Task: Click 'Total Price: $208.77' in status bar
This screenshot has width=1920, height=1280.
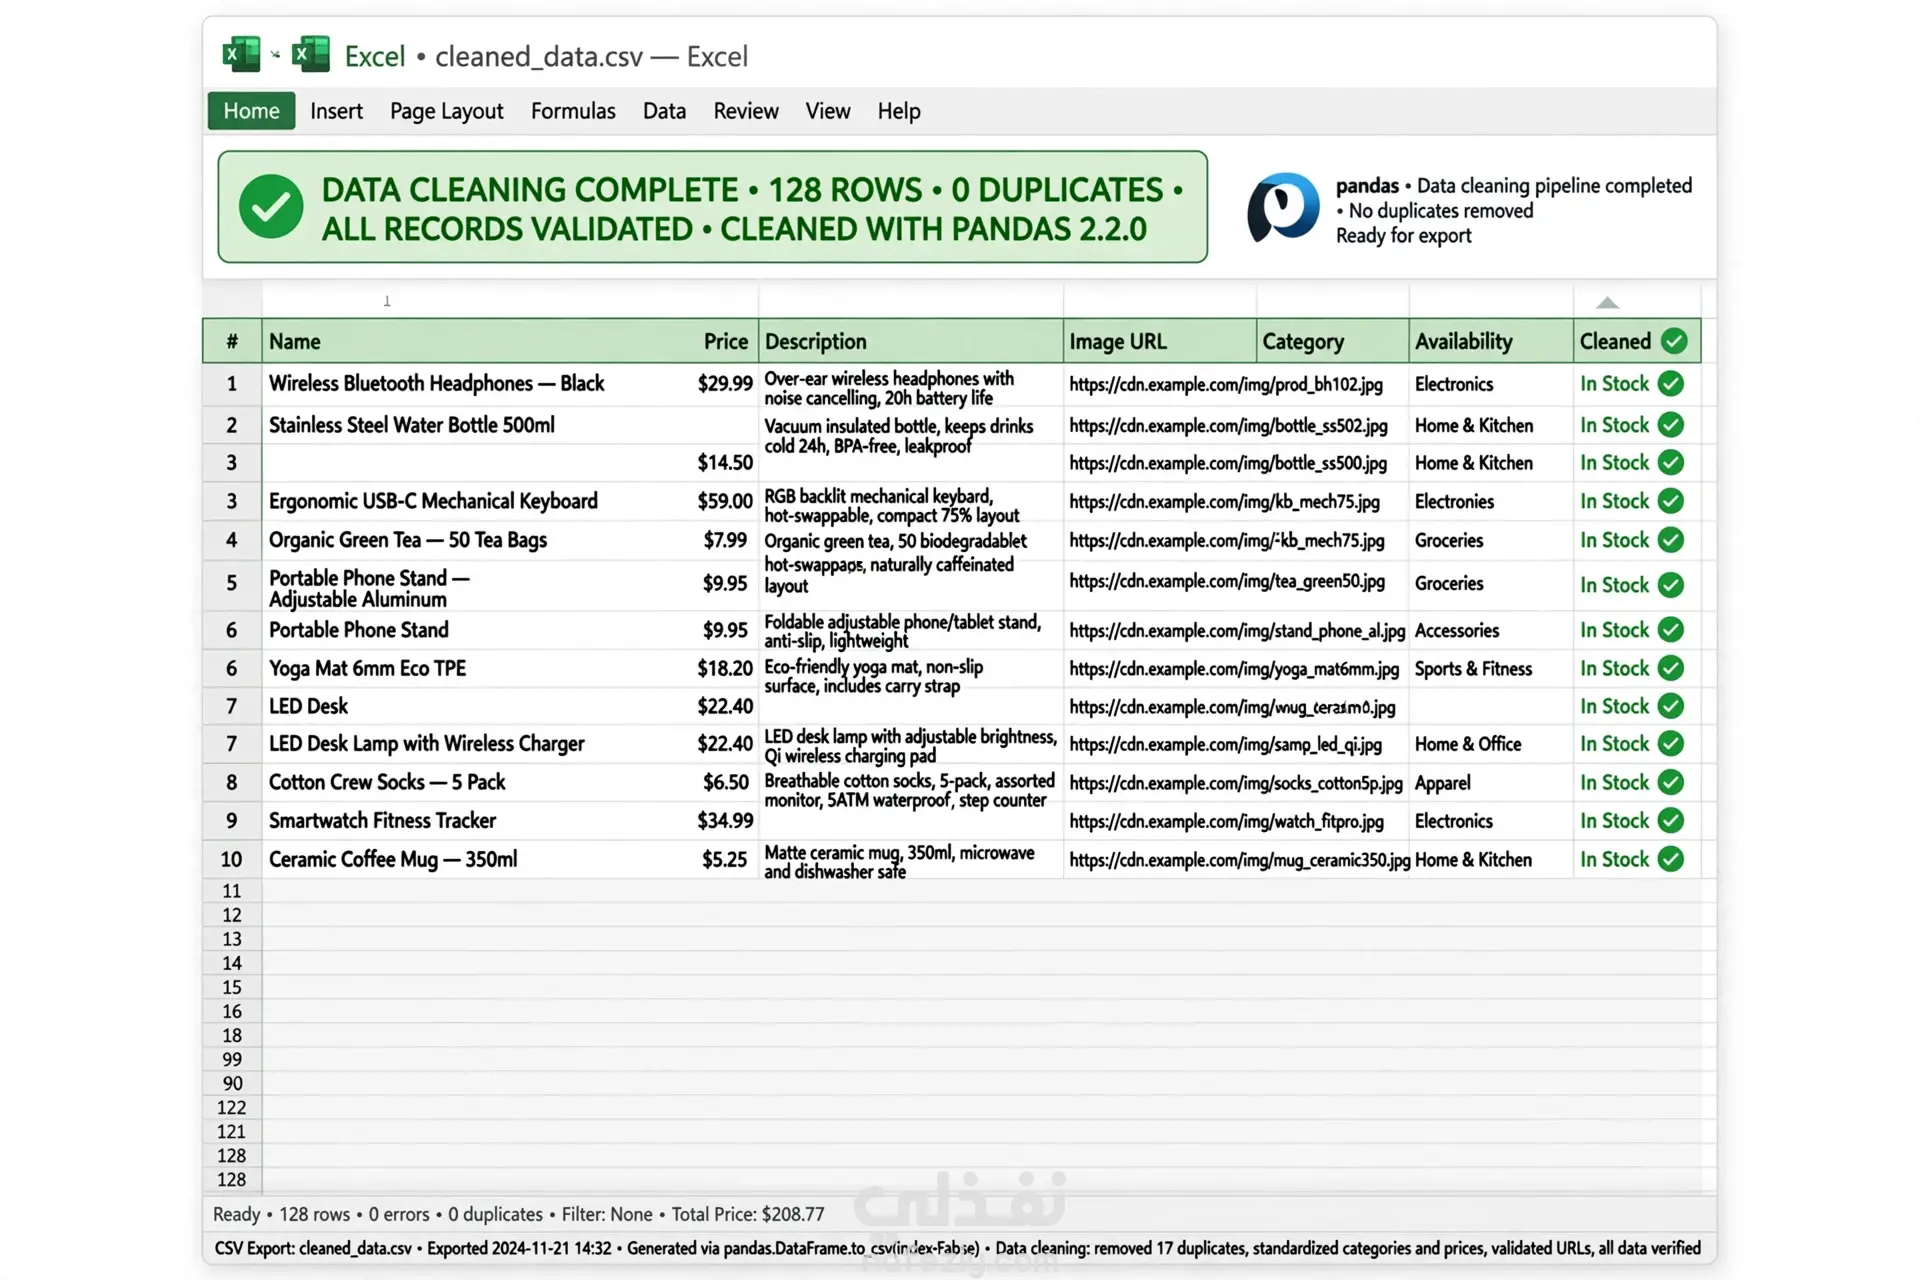Action: (748, 1214)
